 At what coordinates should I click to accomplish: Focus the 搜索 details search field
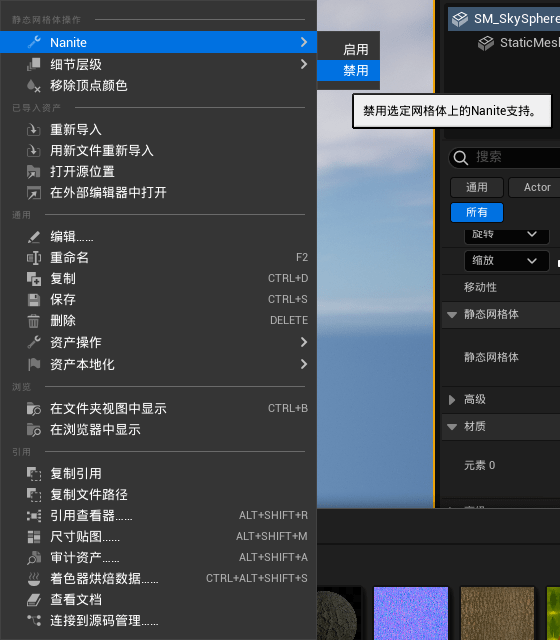coord(504,158)
